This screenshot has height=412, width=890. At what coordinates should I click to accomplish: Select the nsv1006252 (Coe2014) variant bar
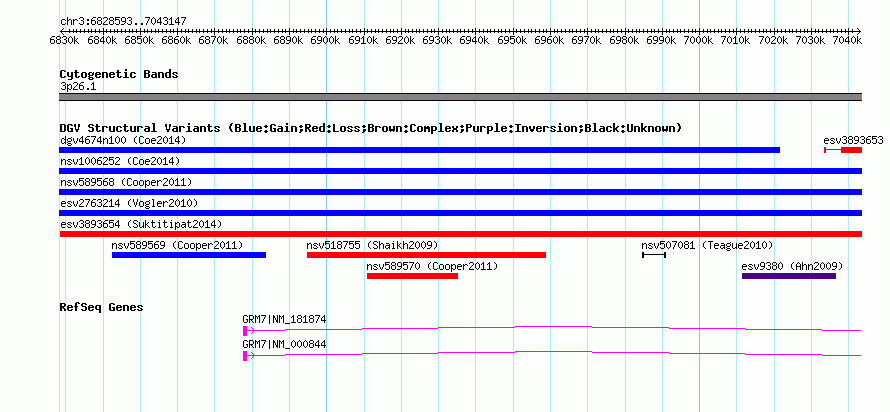pos(460,171)
